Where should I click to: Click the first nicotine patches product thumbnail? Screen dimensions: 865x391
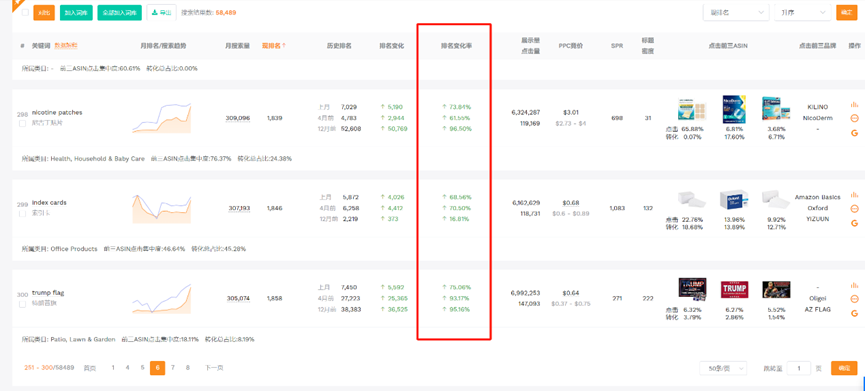692,110
